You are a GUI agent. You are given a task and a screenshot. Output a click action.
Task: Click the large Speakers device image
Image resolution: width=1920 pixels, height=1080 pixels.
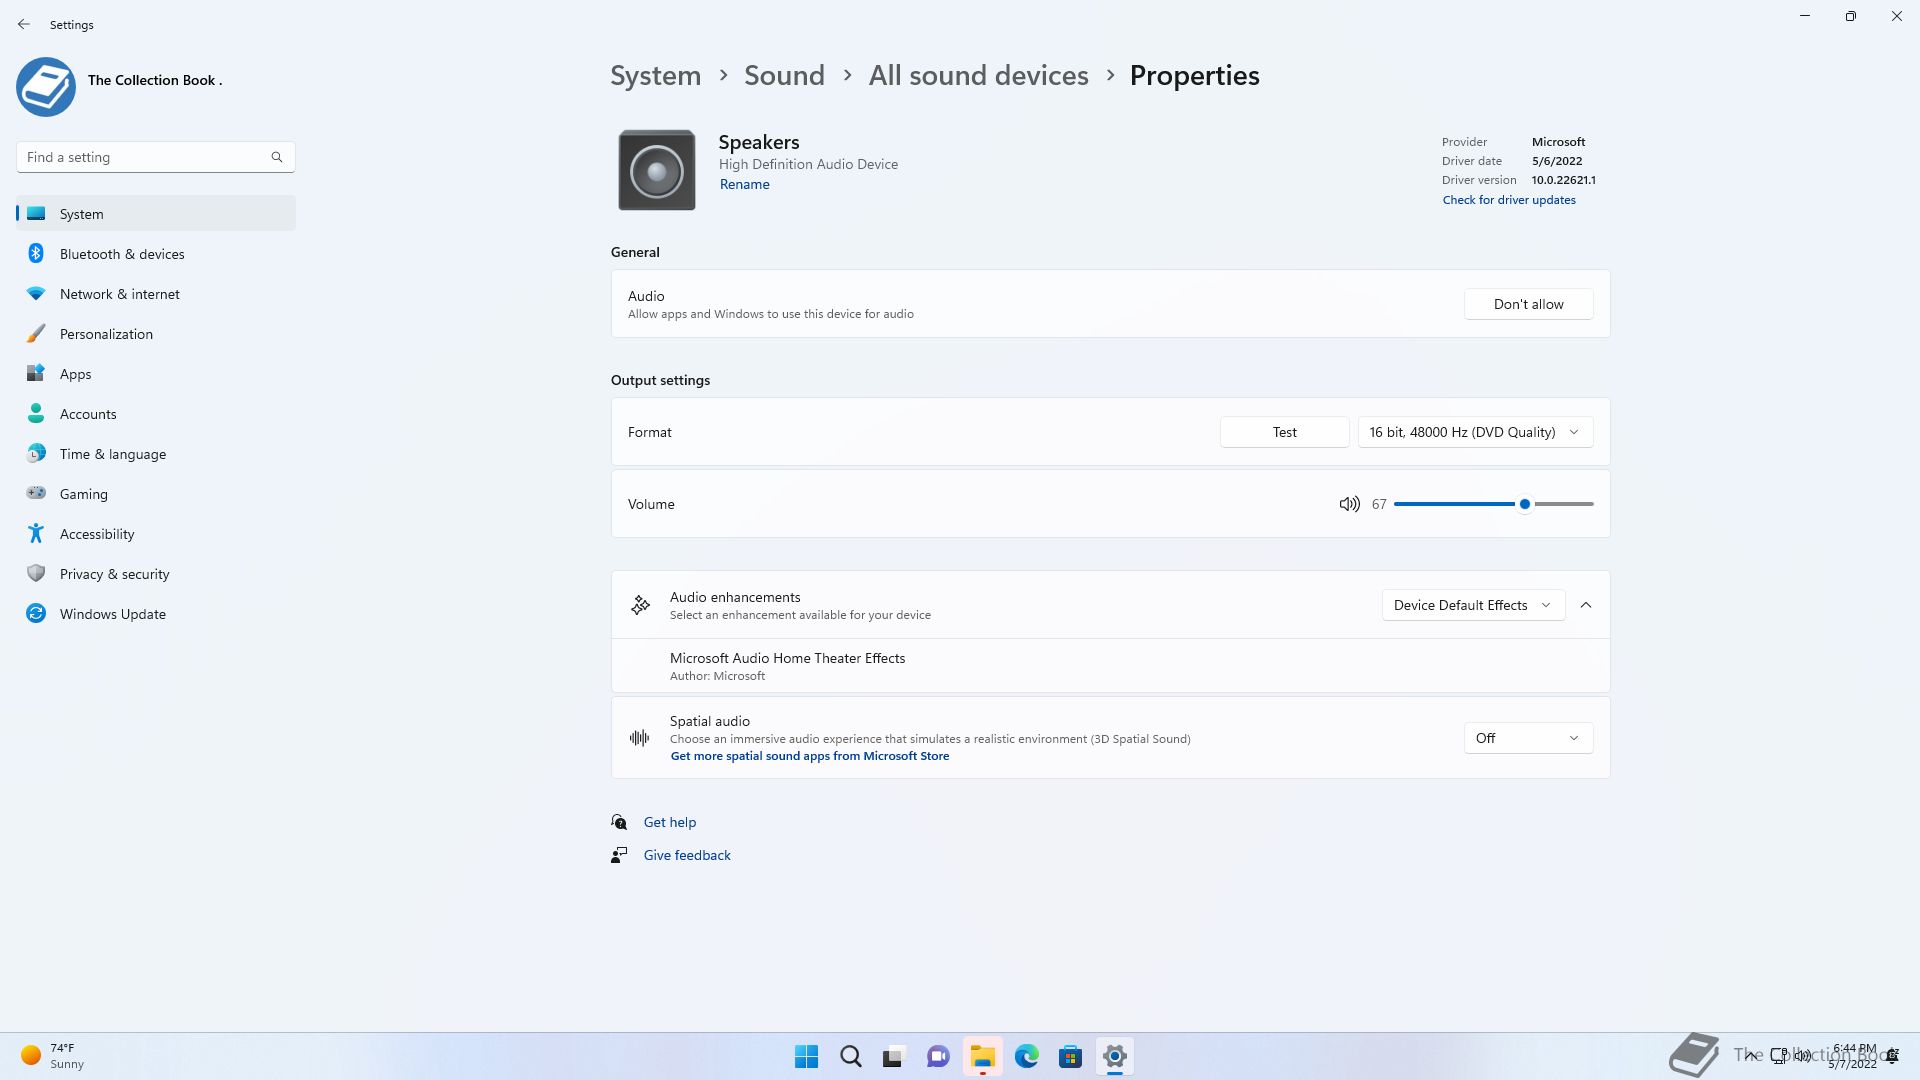[657, 170]
